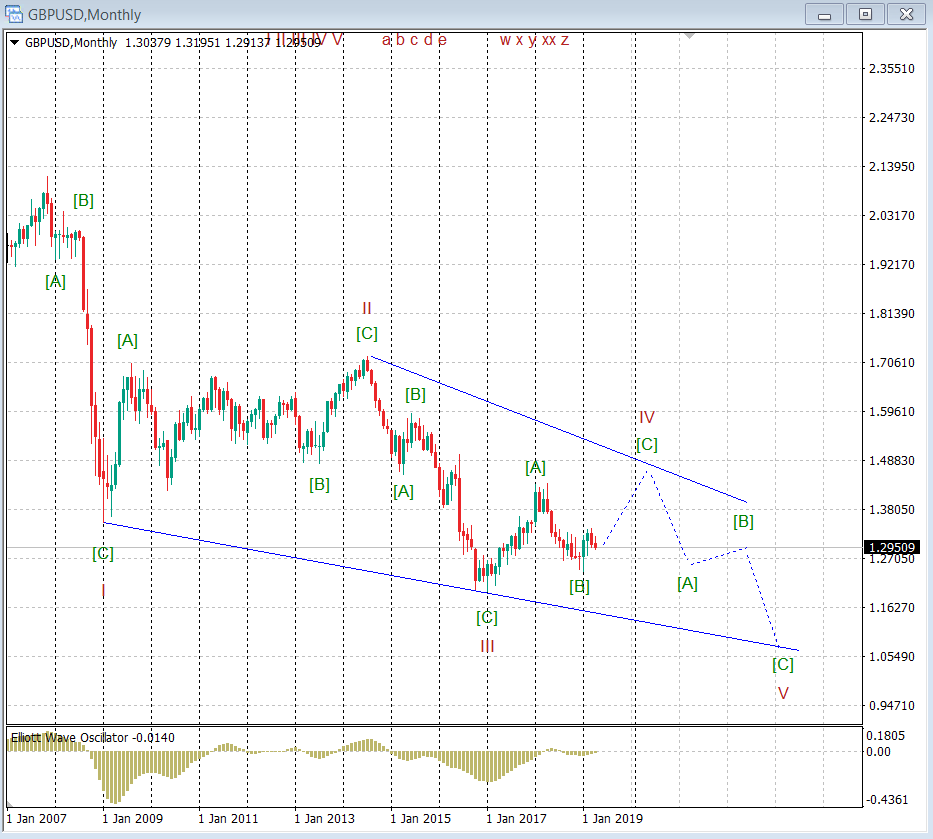The image size is (933, 839).
Task: Click the 1 Jan 2009 time axis label
Action: 132,819
